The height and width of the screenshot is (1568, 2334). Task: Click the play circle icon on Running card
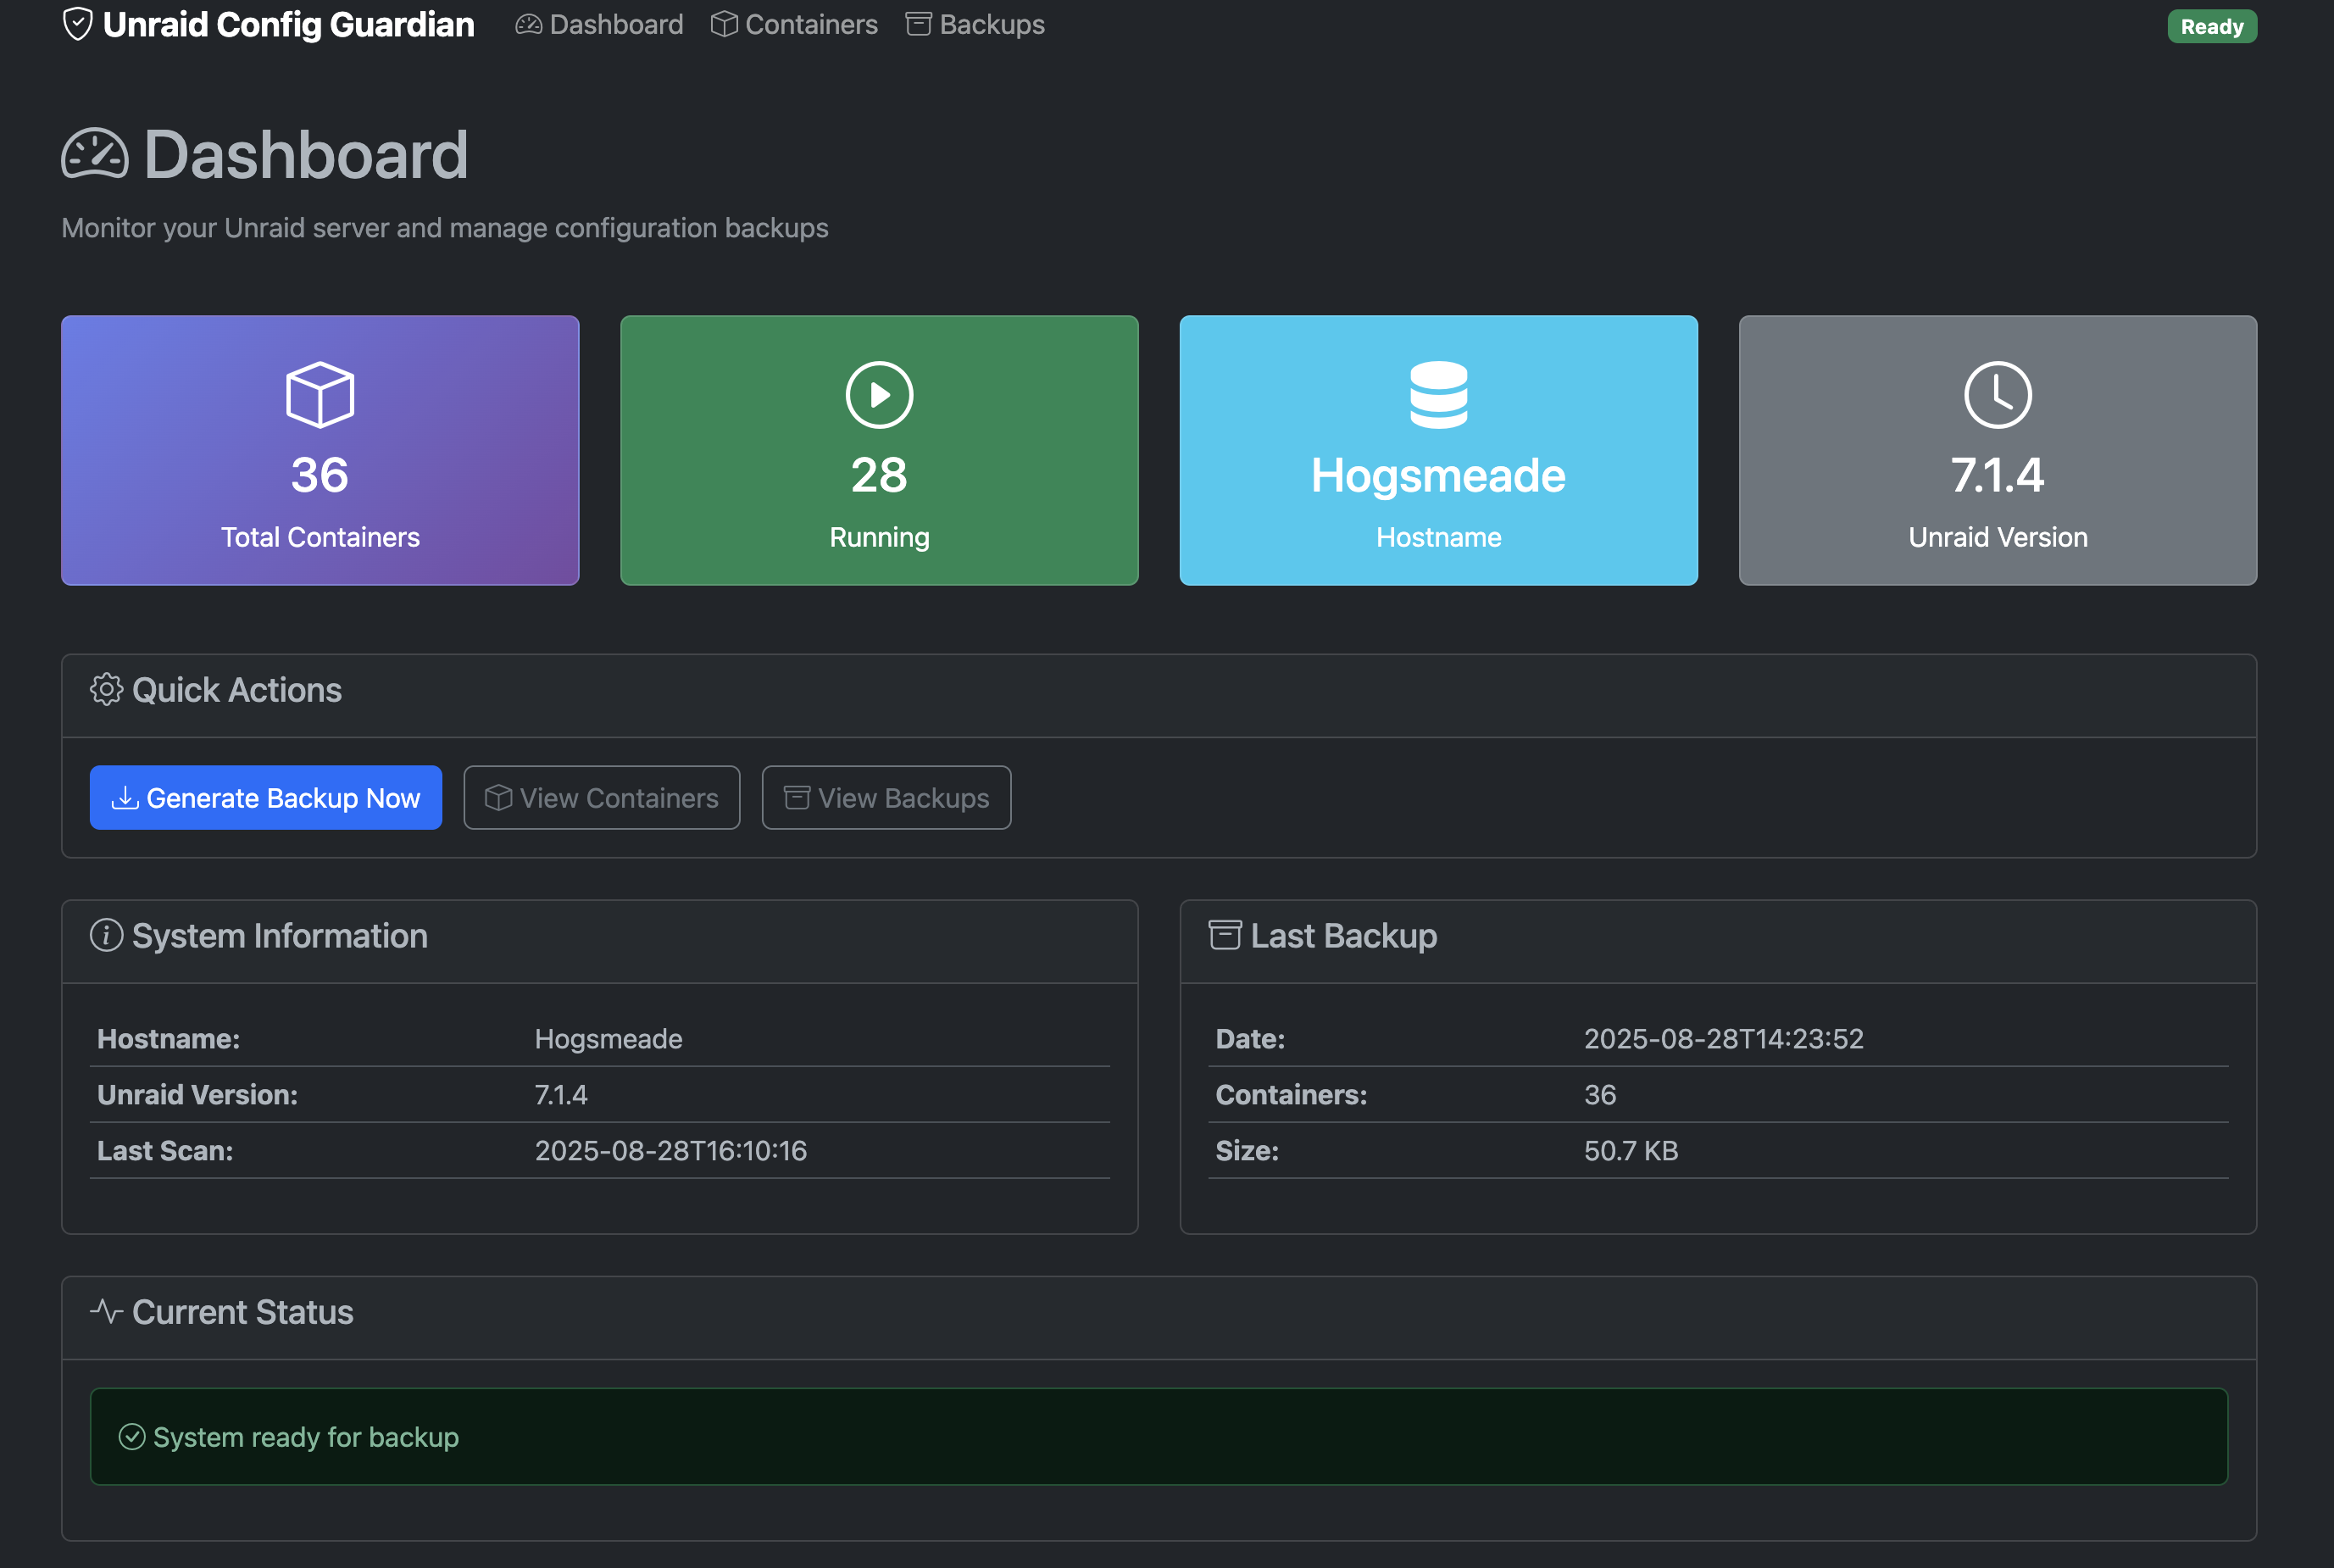click(879, 395)
